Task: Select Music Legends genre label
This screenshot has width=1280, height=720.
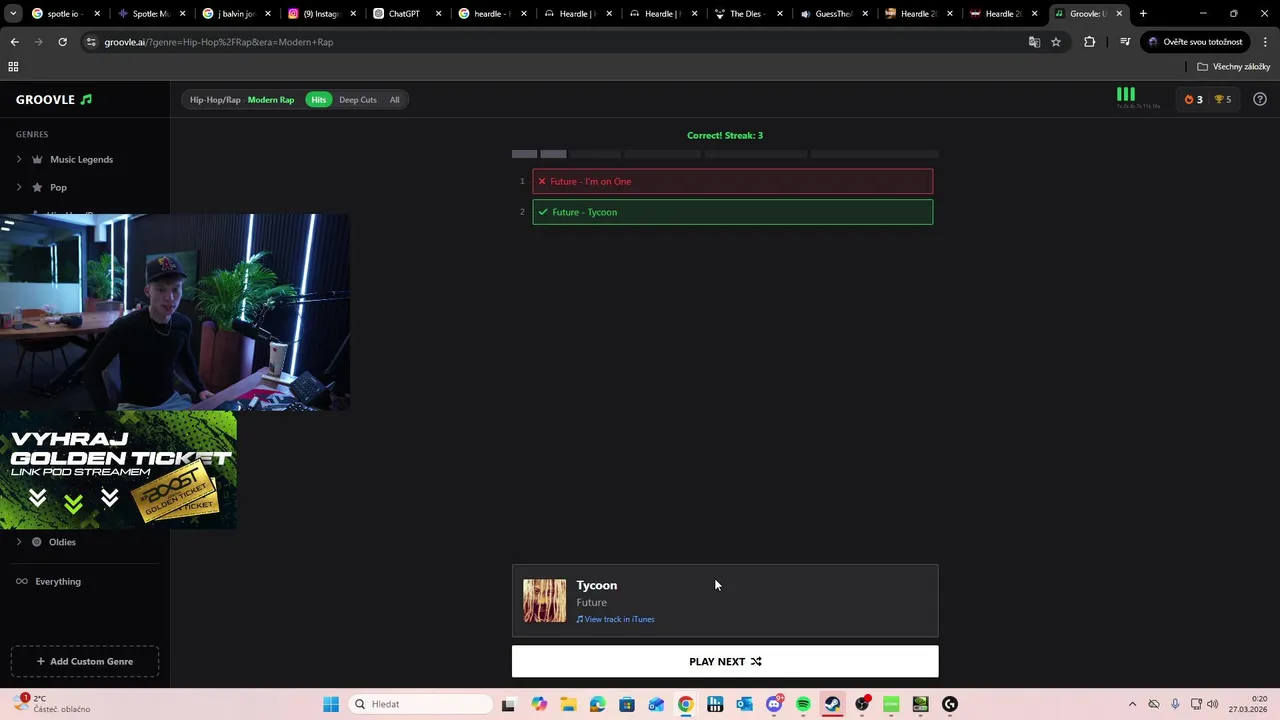Action: 81,159
